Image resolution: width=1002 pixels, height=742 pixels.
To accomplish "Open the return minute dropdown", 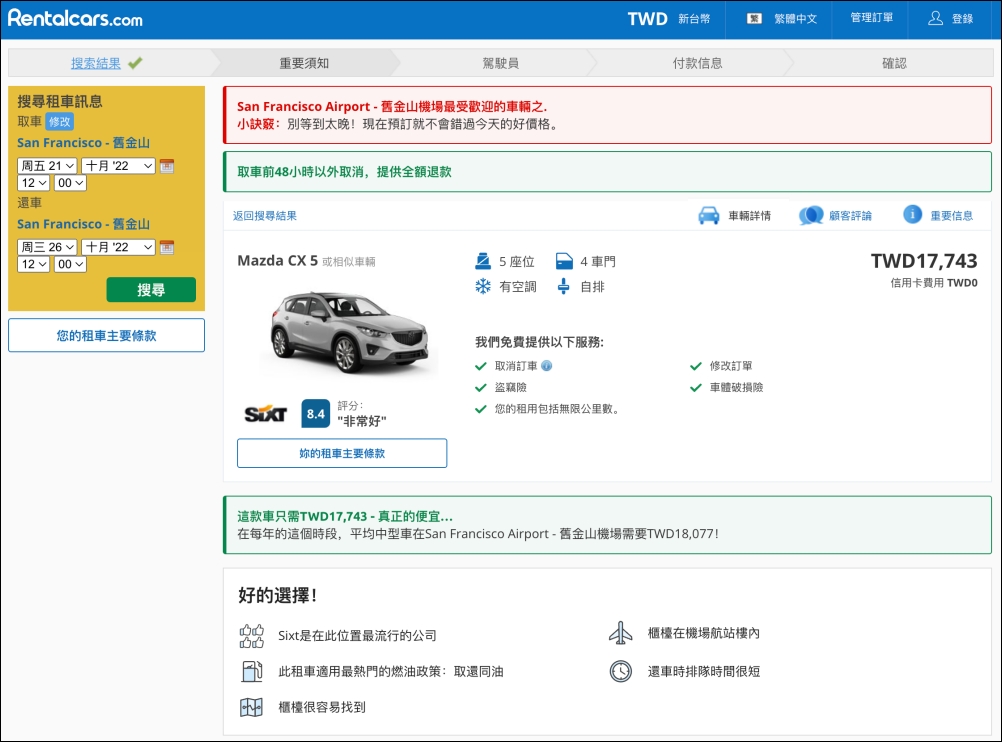I will 70,264.
